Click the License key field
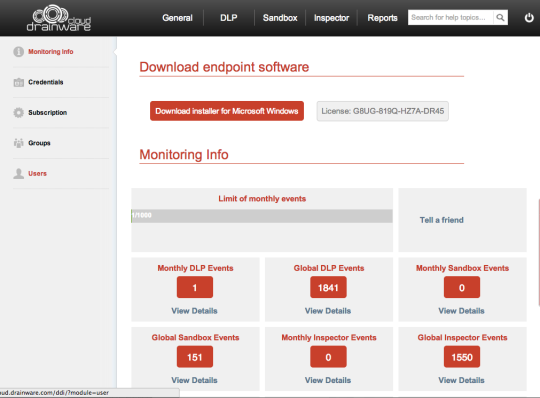This screenshot has width=540, height=398. tap(383, 111)
